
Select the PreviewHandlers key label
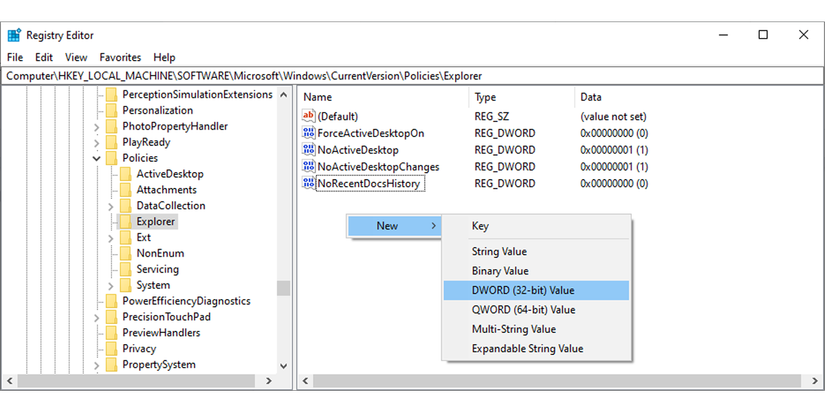click(161, 333)
